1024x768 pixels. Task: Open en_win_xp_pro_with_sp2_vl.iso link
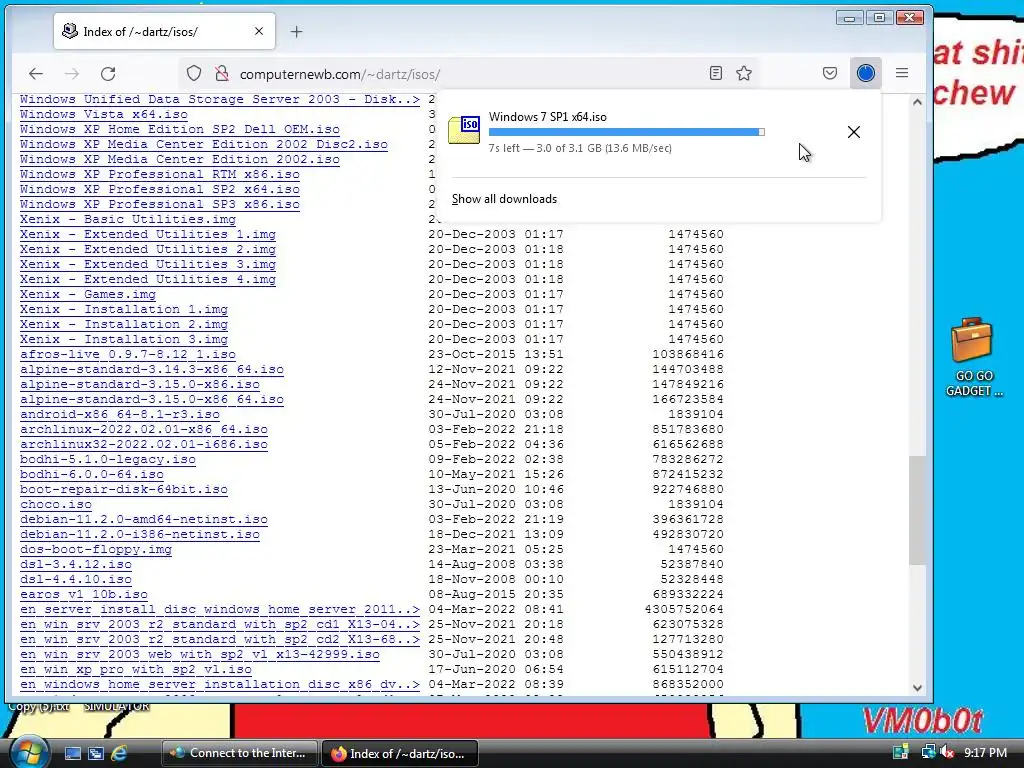pos(136,670)
